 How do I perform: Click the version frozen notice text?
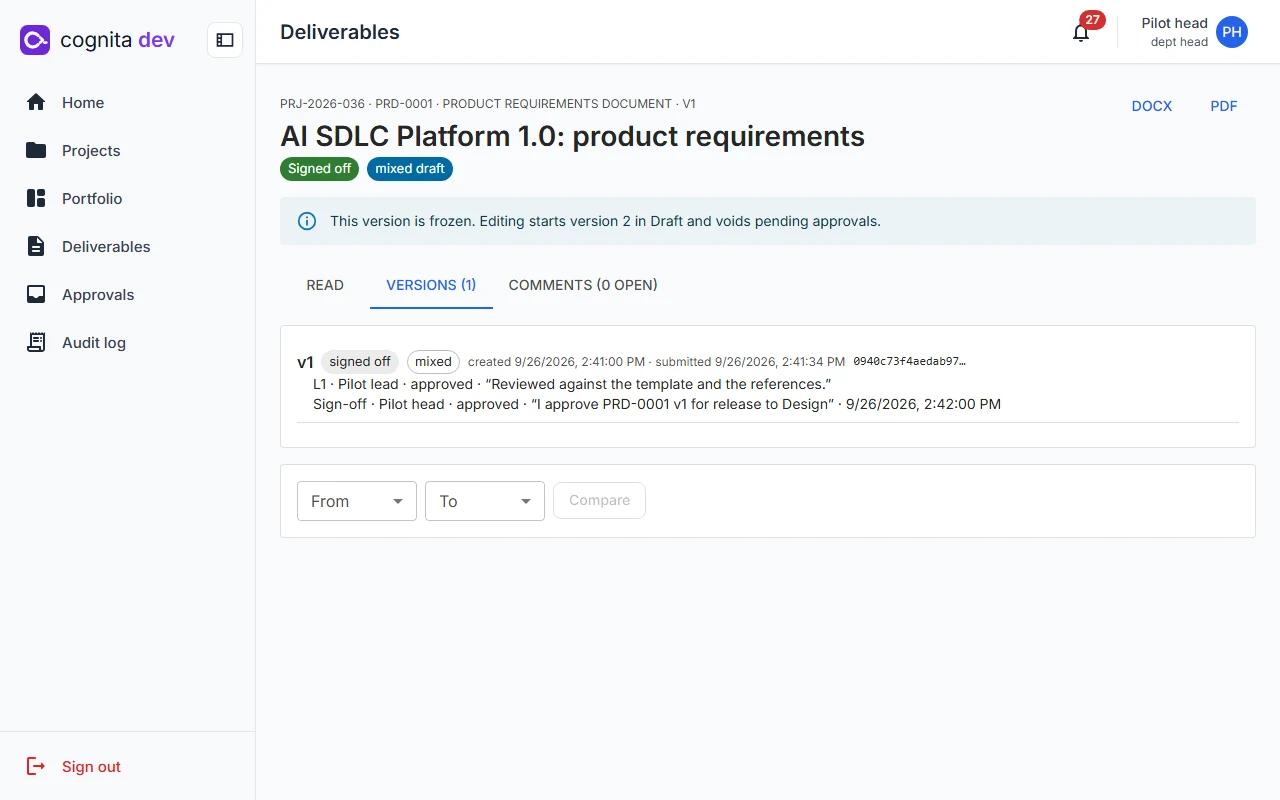point(605,221)
